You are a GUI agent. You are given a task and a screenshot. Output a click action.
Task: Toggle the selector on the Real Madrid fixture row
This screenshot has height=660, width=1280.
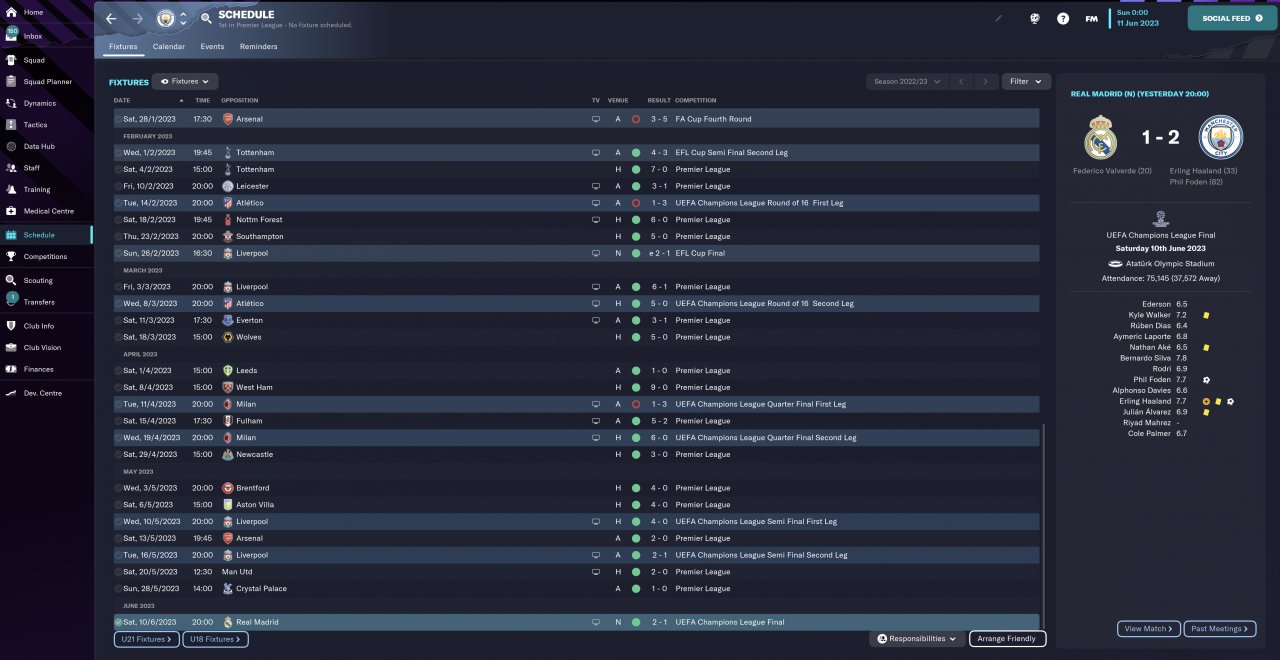tap(118, 622)
